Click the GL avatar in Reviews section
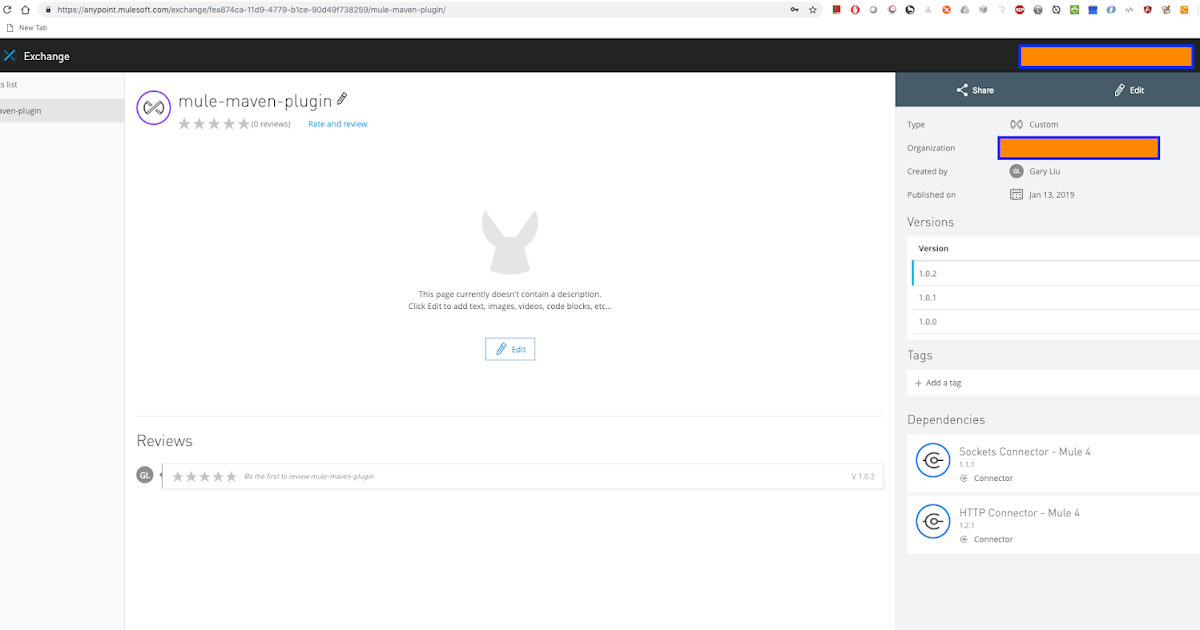This screenshot has width=1200, height=630. pyautogui.click(x=145, y=475)
